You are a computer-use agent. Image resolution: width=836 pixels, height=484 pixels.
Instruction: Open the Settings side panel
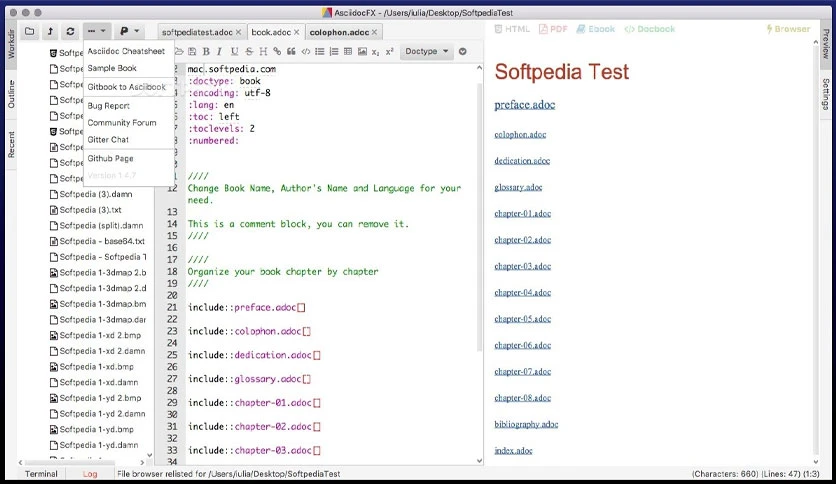[825, 94]
